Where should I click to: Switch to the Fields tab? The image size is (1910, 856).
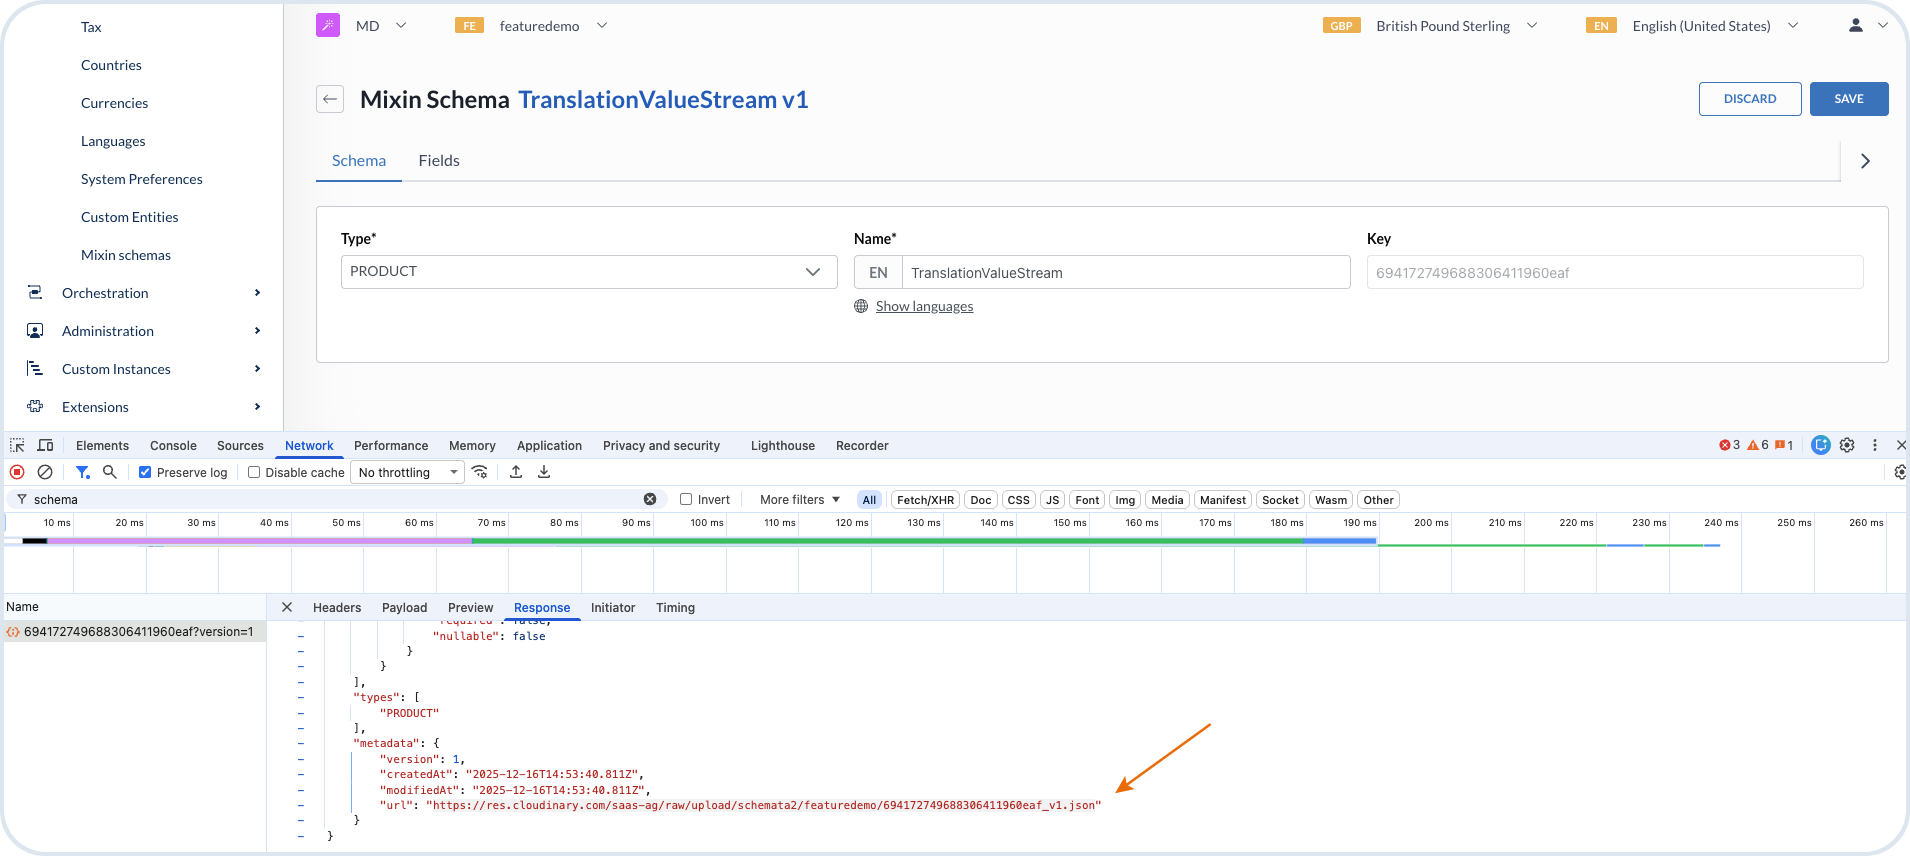(x=439, y=161)
